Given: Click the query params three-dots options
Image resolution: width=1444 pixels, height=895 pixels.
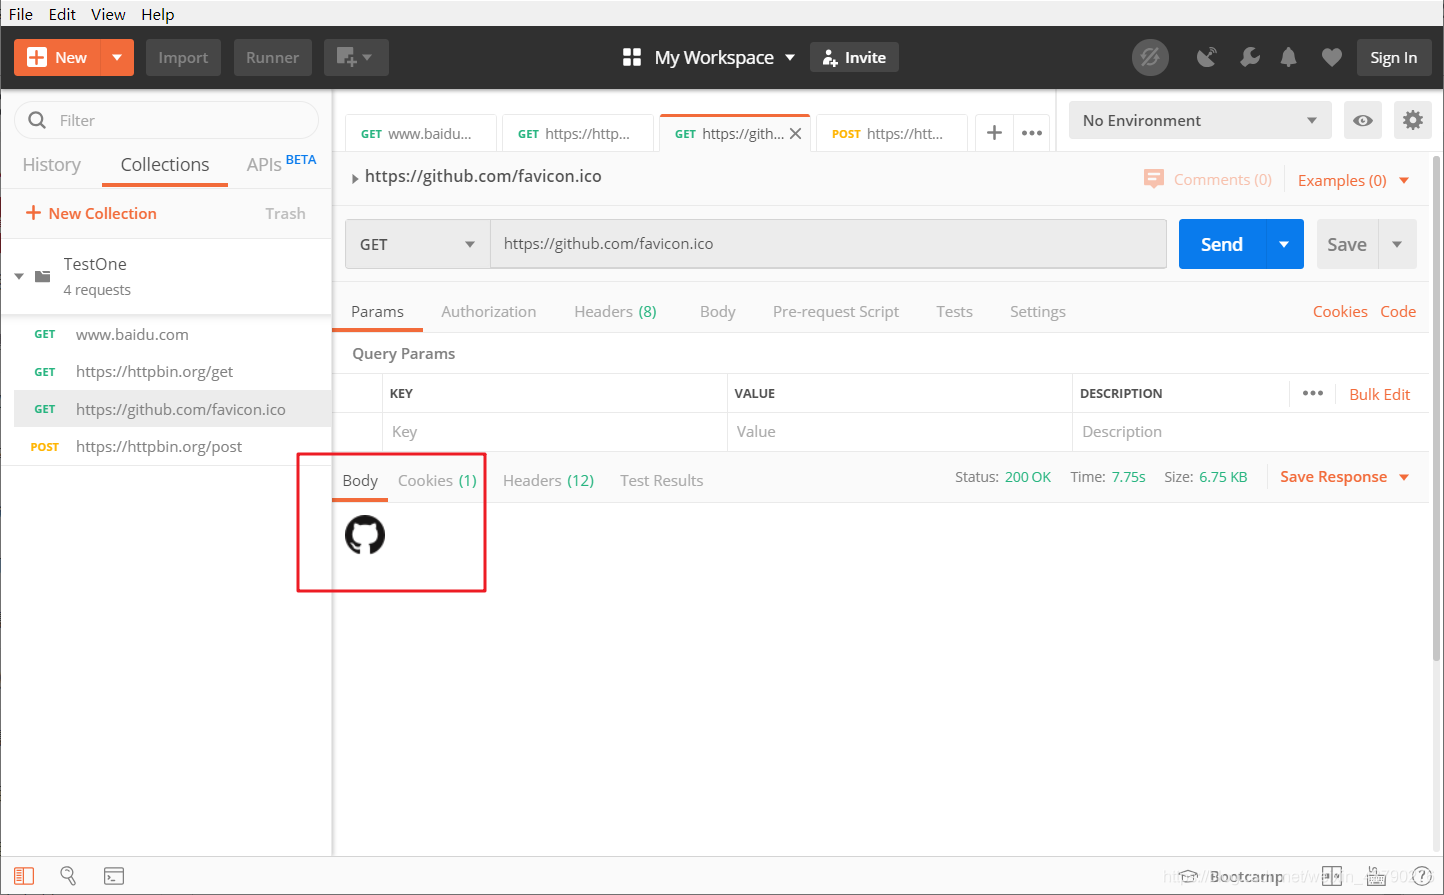Looking at the screenshot, I should (x=1313, y=394).
